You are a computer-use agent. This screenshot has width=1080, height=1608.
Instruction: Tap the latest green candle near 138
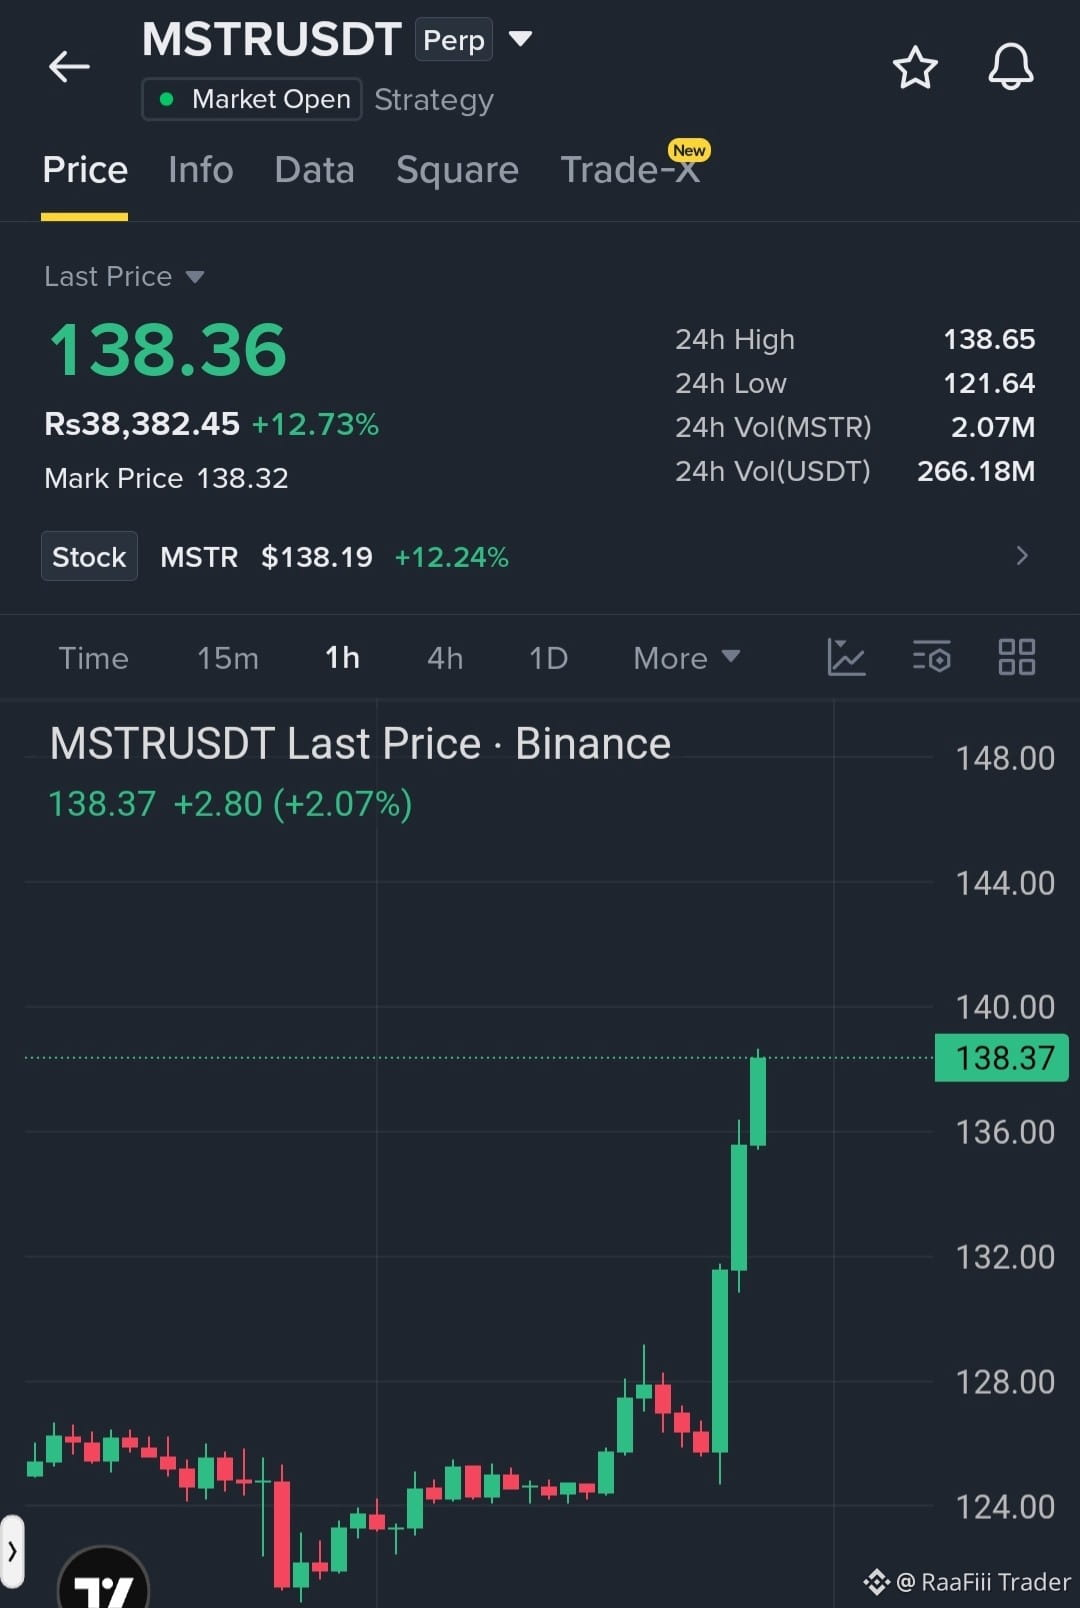click(758, 1101)
